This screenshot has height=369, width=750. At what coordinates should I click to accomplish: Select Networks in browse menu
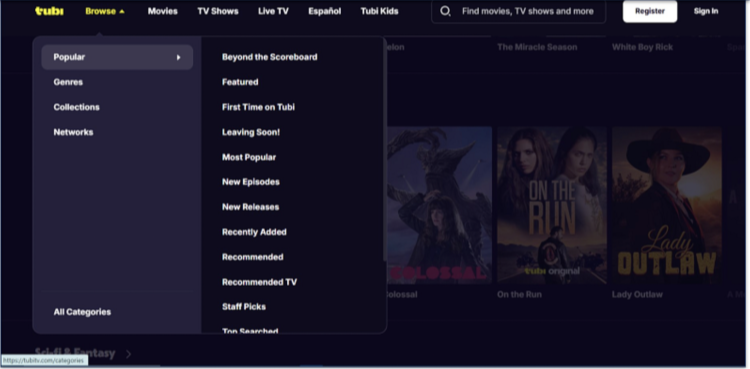(x=73, y=132)
